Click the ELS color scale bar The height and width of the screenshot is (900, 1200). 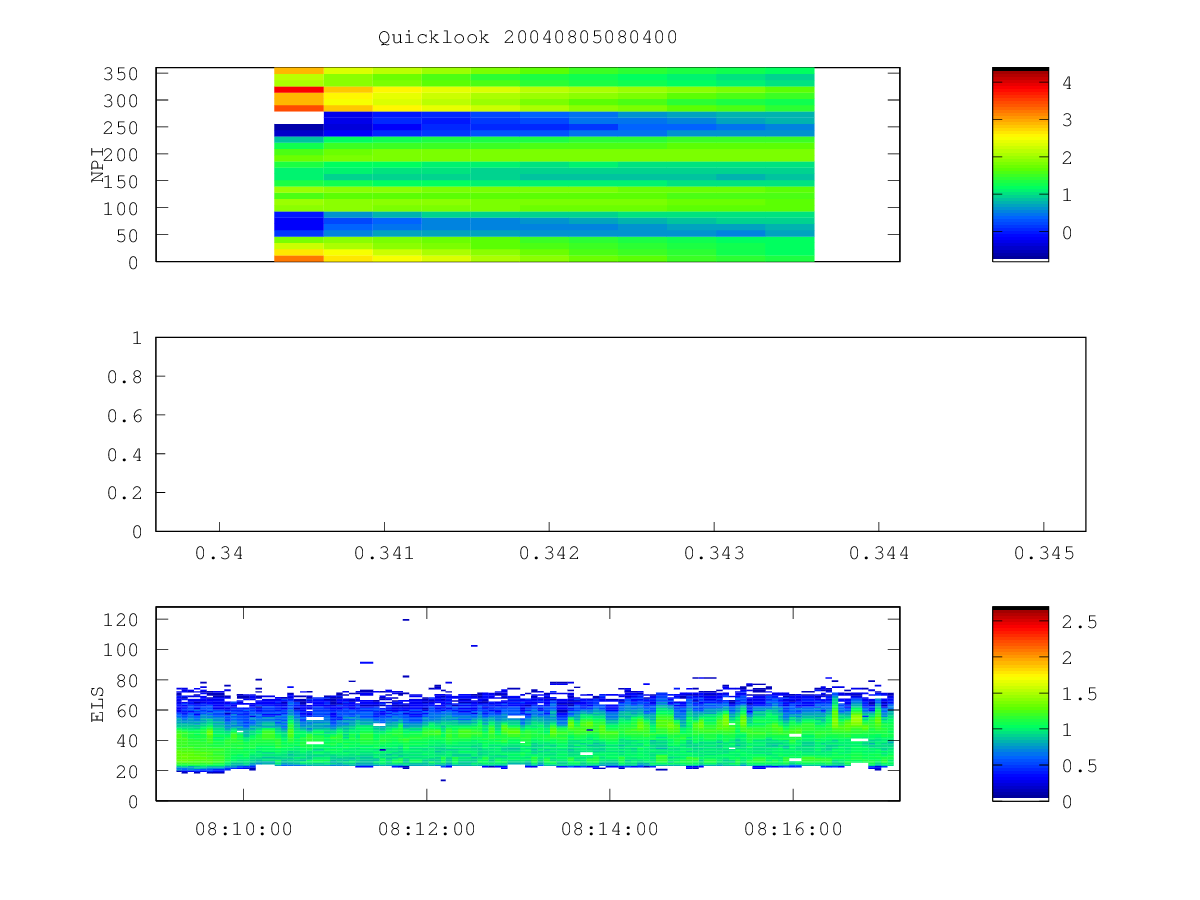click(1020, 703)
